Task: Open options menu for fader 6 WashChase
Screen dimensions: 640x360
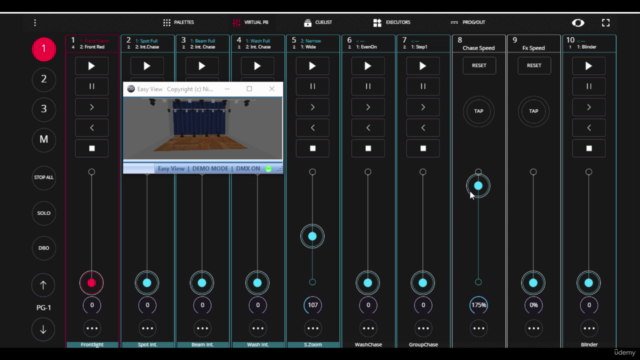Action: [368, 329]
